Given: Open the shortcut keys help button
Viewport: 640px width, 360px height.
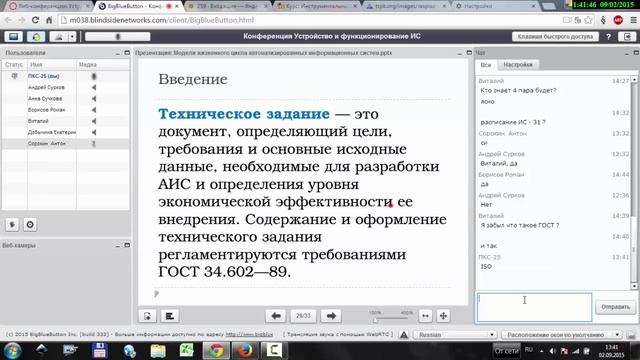Looking at the screenshot, I should [555, 37].
